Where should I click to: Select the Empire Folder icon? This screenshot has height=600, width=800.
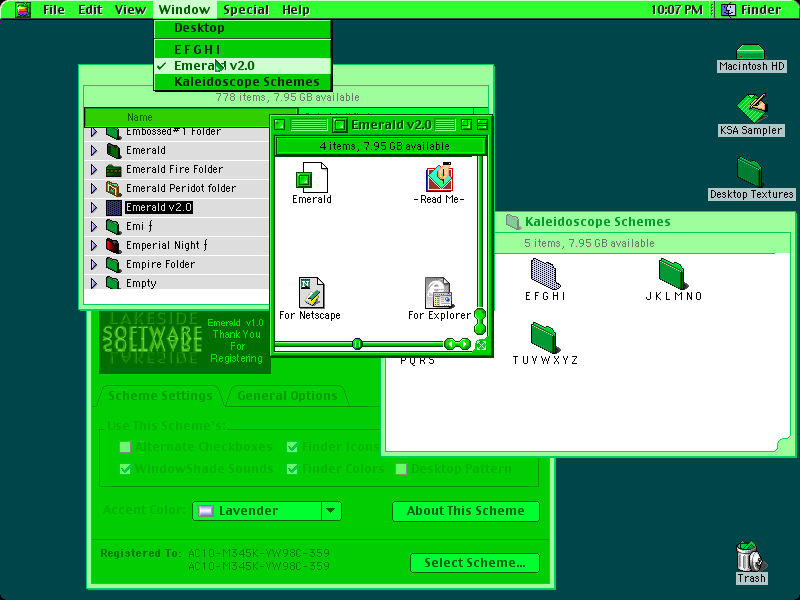[113, 264]
